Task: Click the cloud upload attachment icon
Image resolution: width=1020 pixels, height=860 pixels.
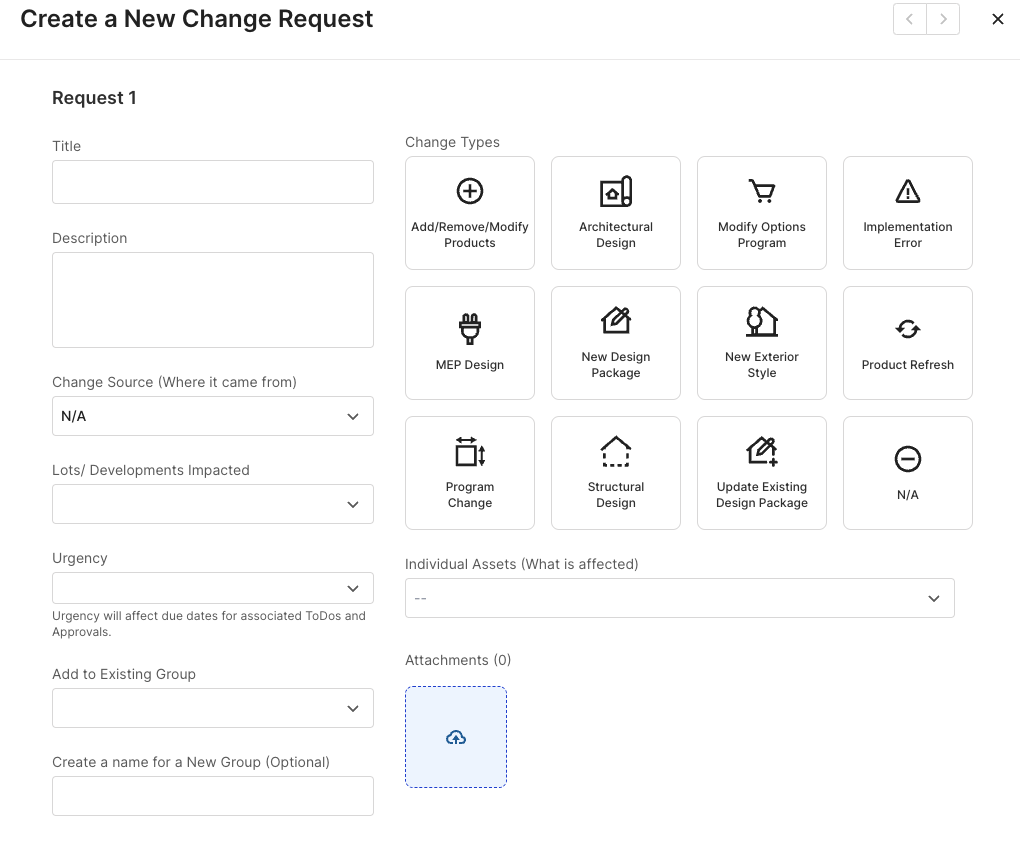Action: click(x=456, y=737)
